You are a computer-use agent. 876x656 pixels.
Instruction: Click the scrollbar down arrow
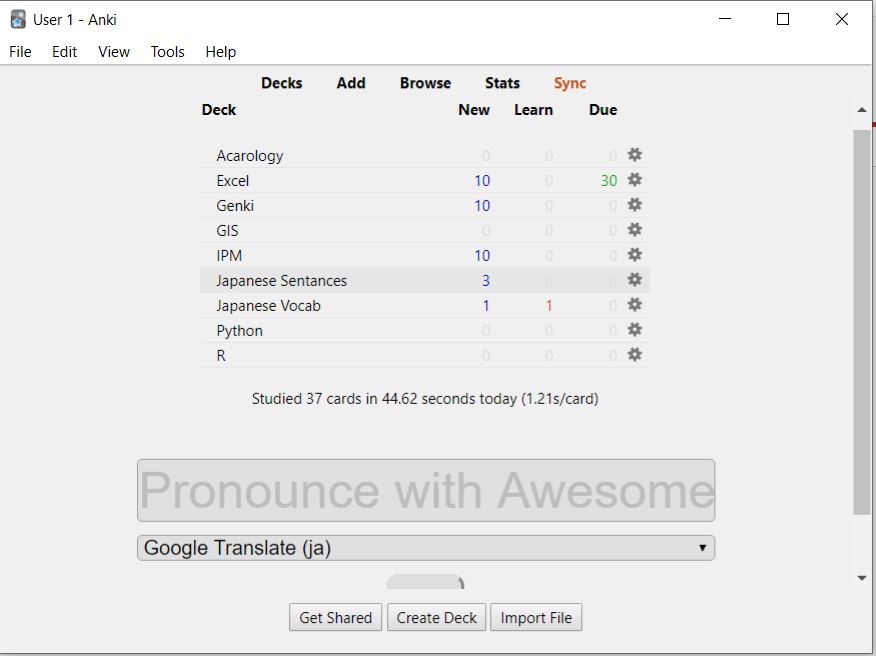pos(862,578)
